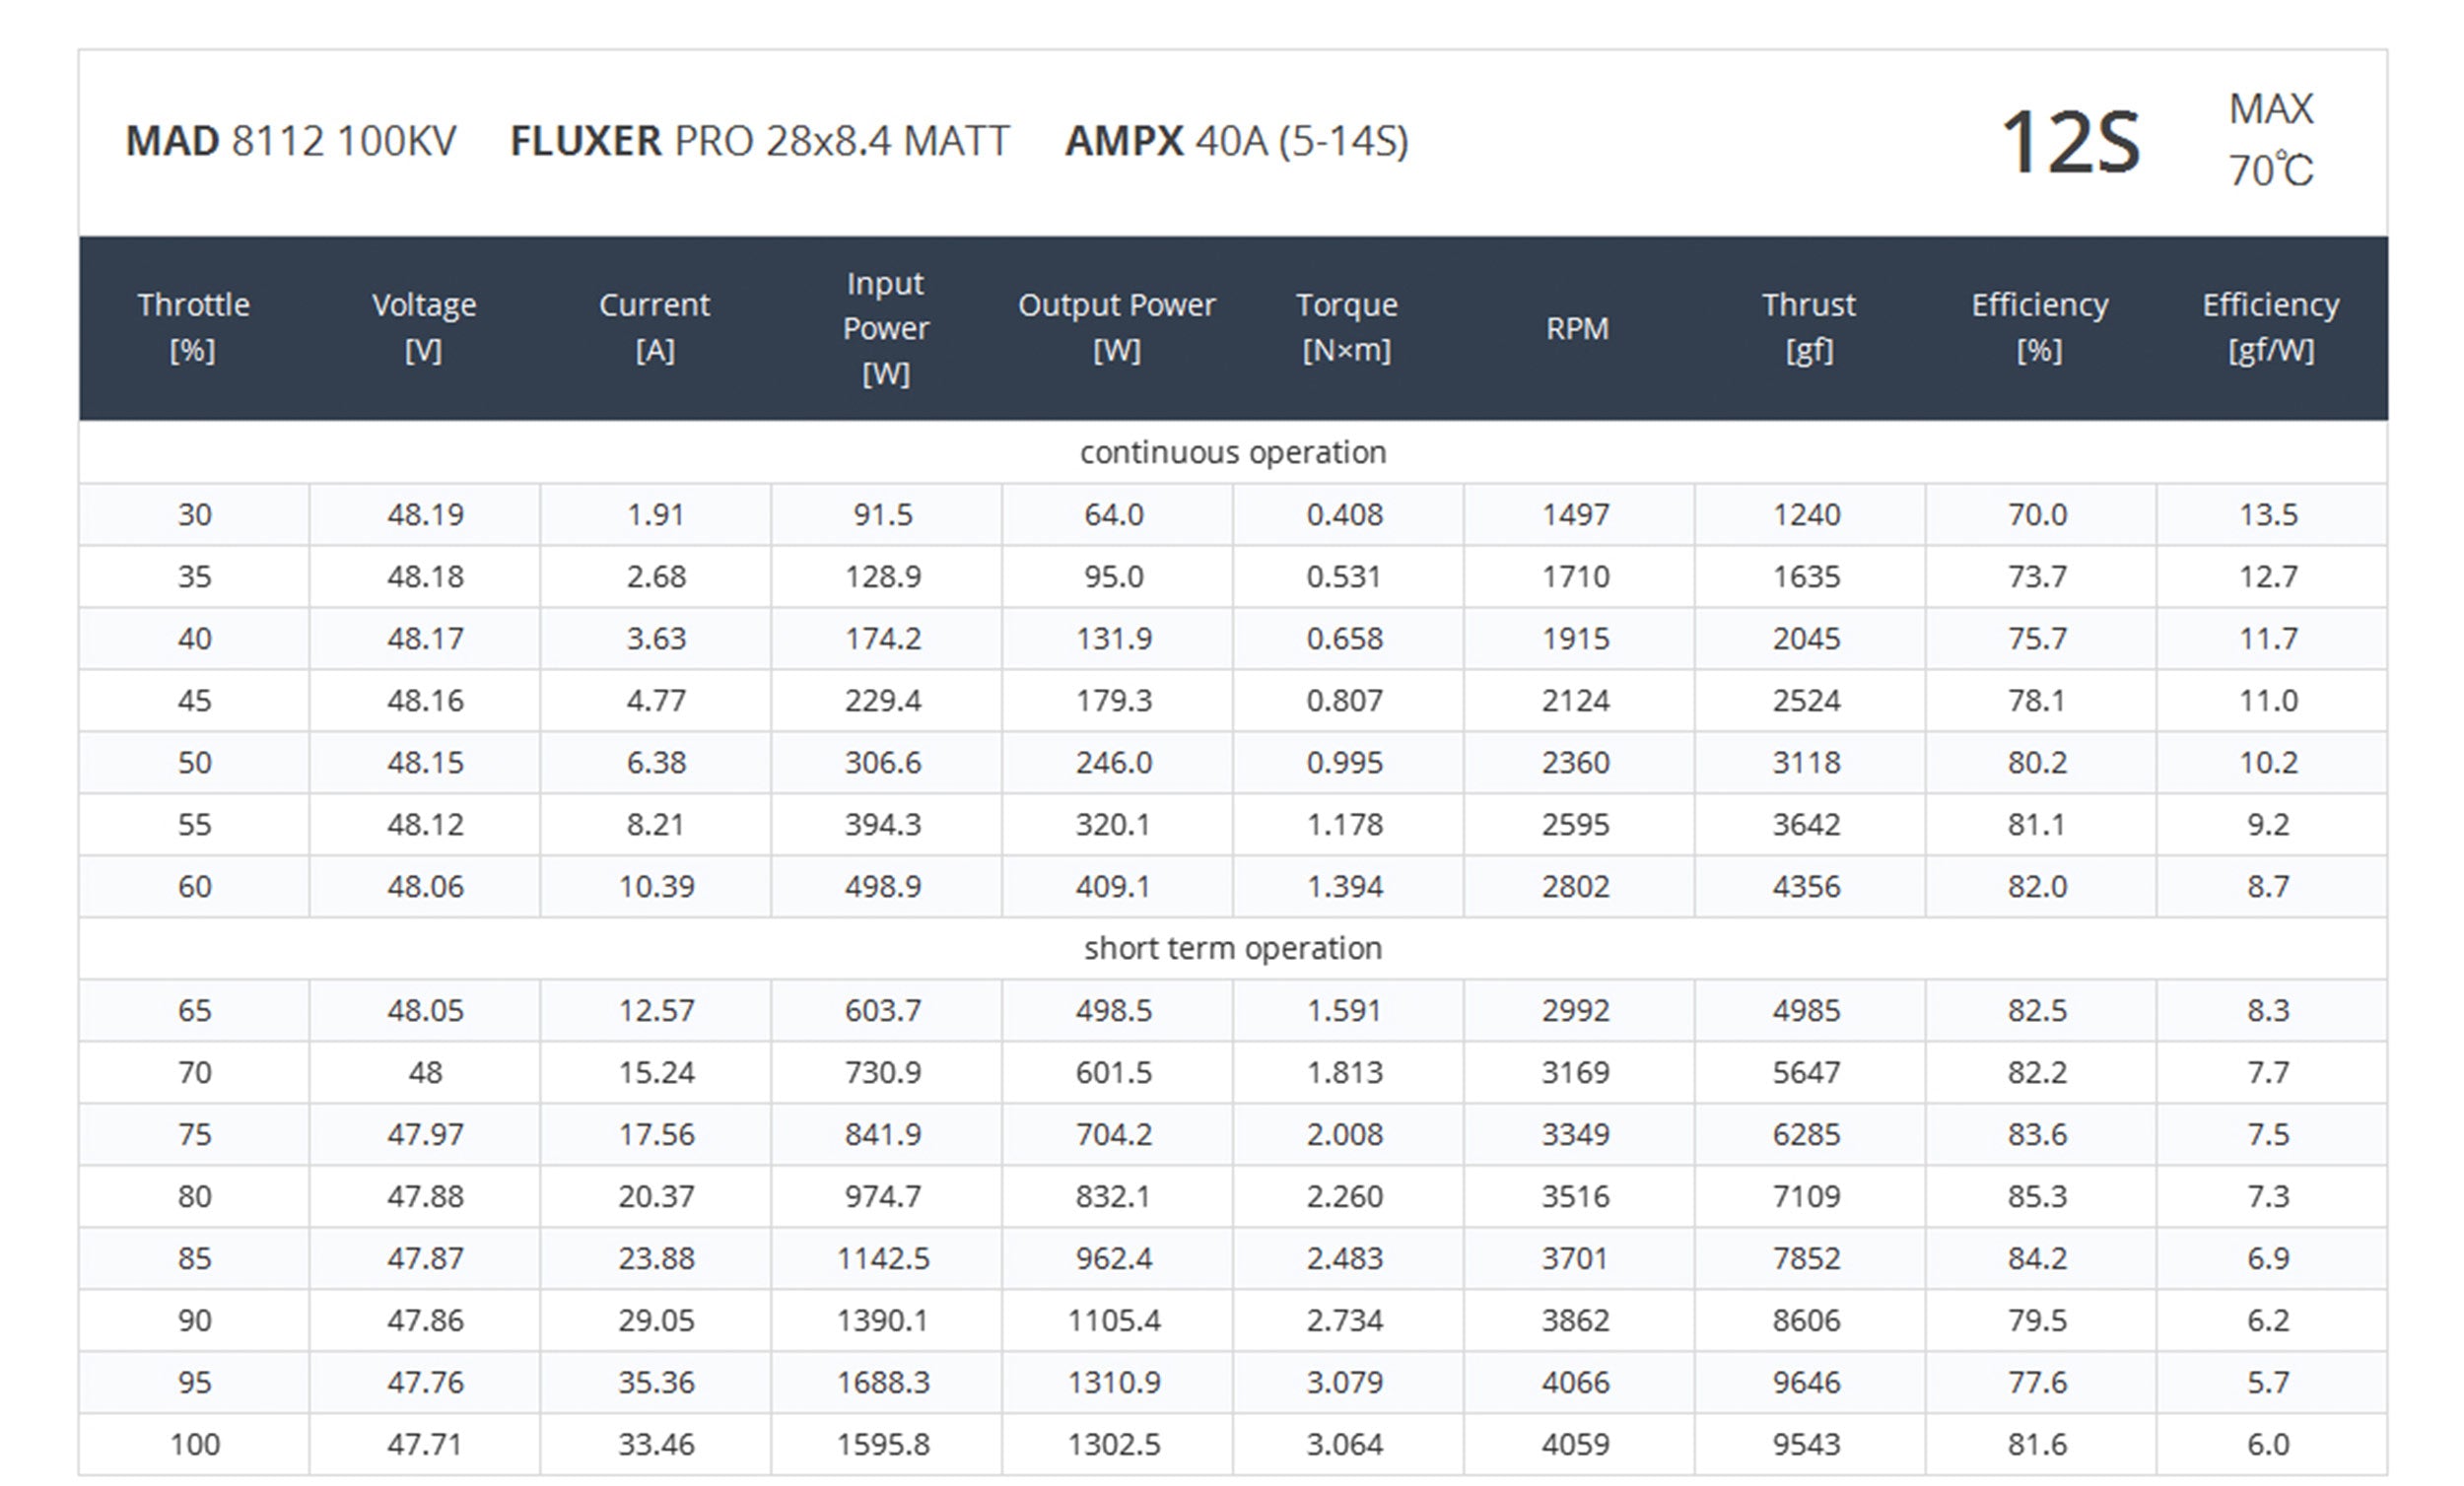This screenshot has width=2464, height=1486.
Task: Click the MAX 70°C label
Action: click(2270, 140)
